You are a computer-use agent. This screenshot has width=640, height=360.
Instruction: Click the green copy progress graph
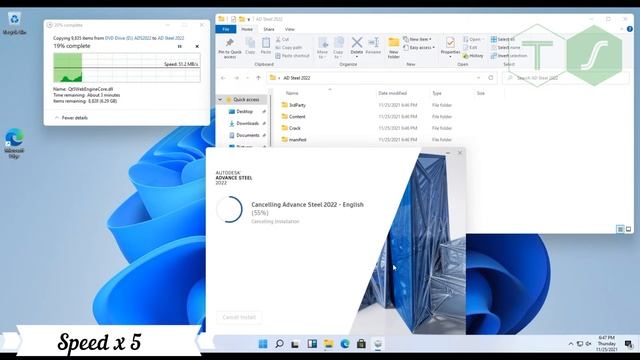(x=127, y=67)
